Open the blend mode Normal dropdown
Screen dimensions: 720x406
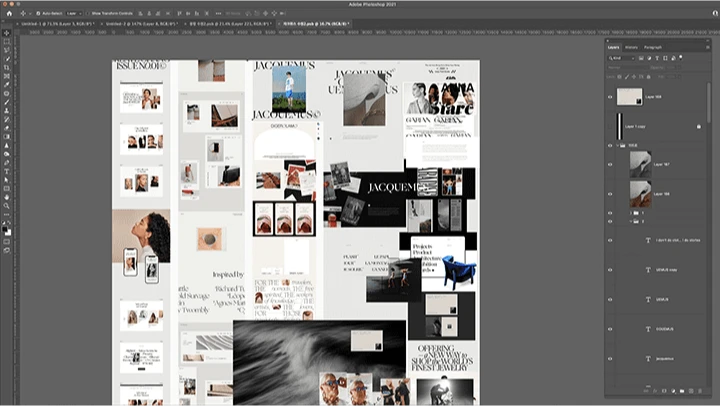[x=627, y=68]
